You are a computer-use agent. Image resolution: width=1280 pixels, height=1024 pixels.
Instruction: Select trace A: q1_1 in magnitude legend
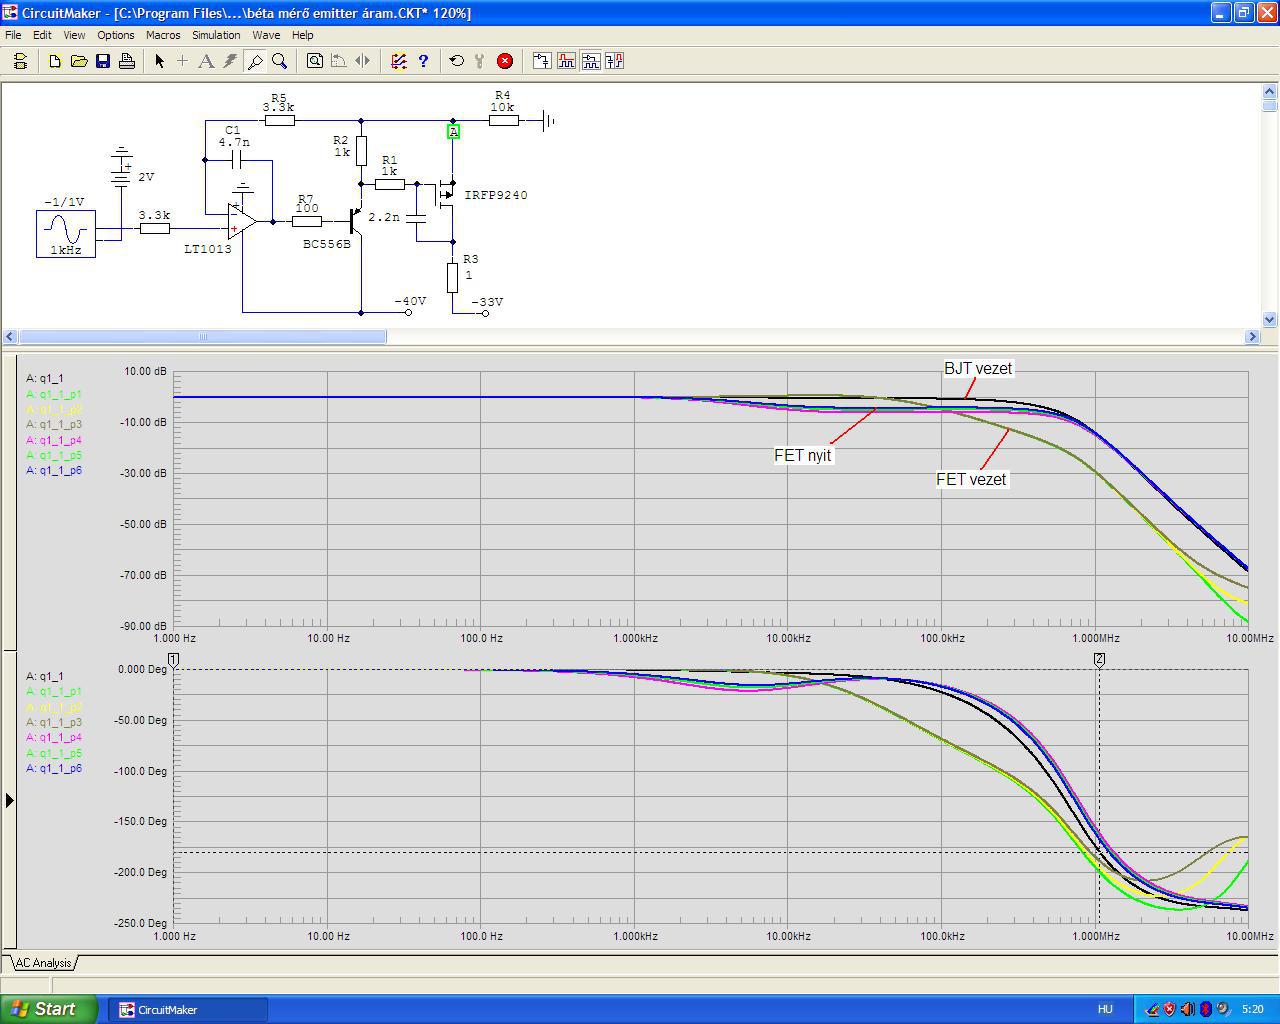[45, 379]
